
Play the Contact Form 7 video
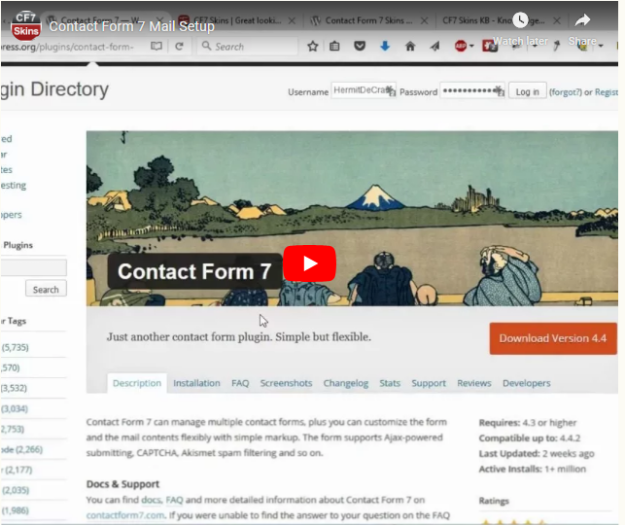pyautogui.click(x=309, y=263)
